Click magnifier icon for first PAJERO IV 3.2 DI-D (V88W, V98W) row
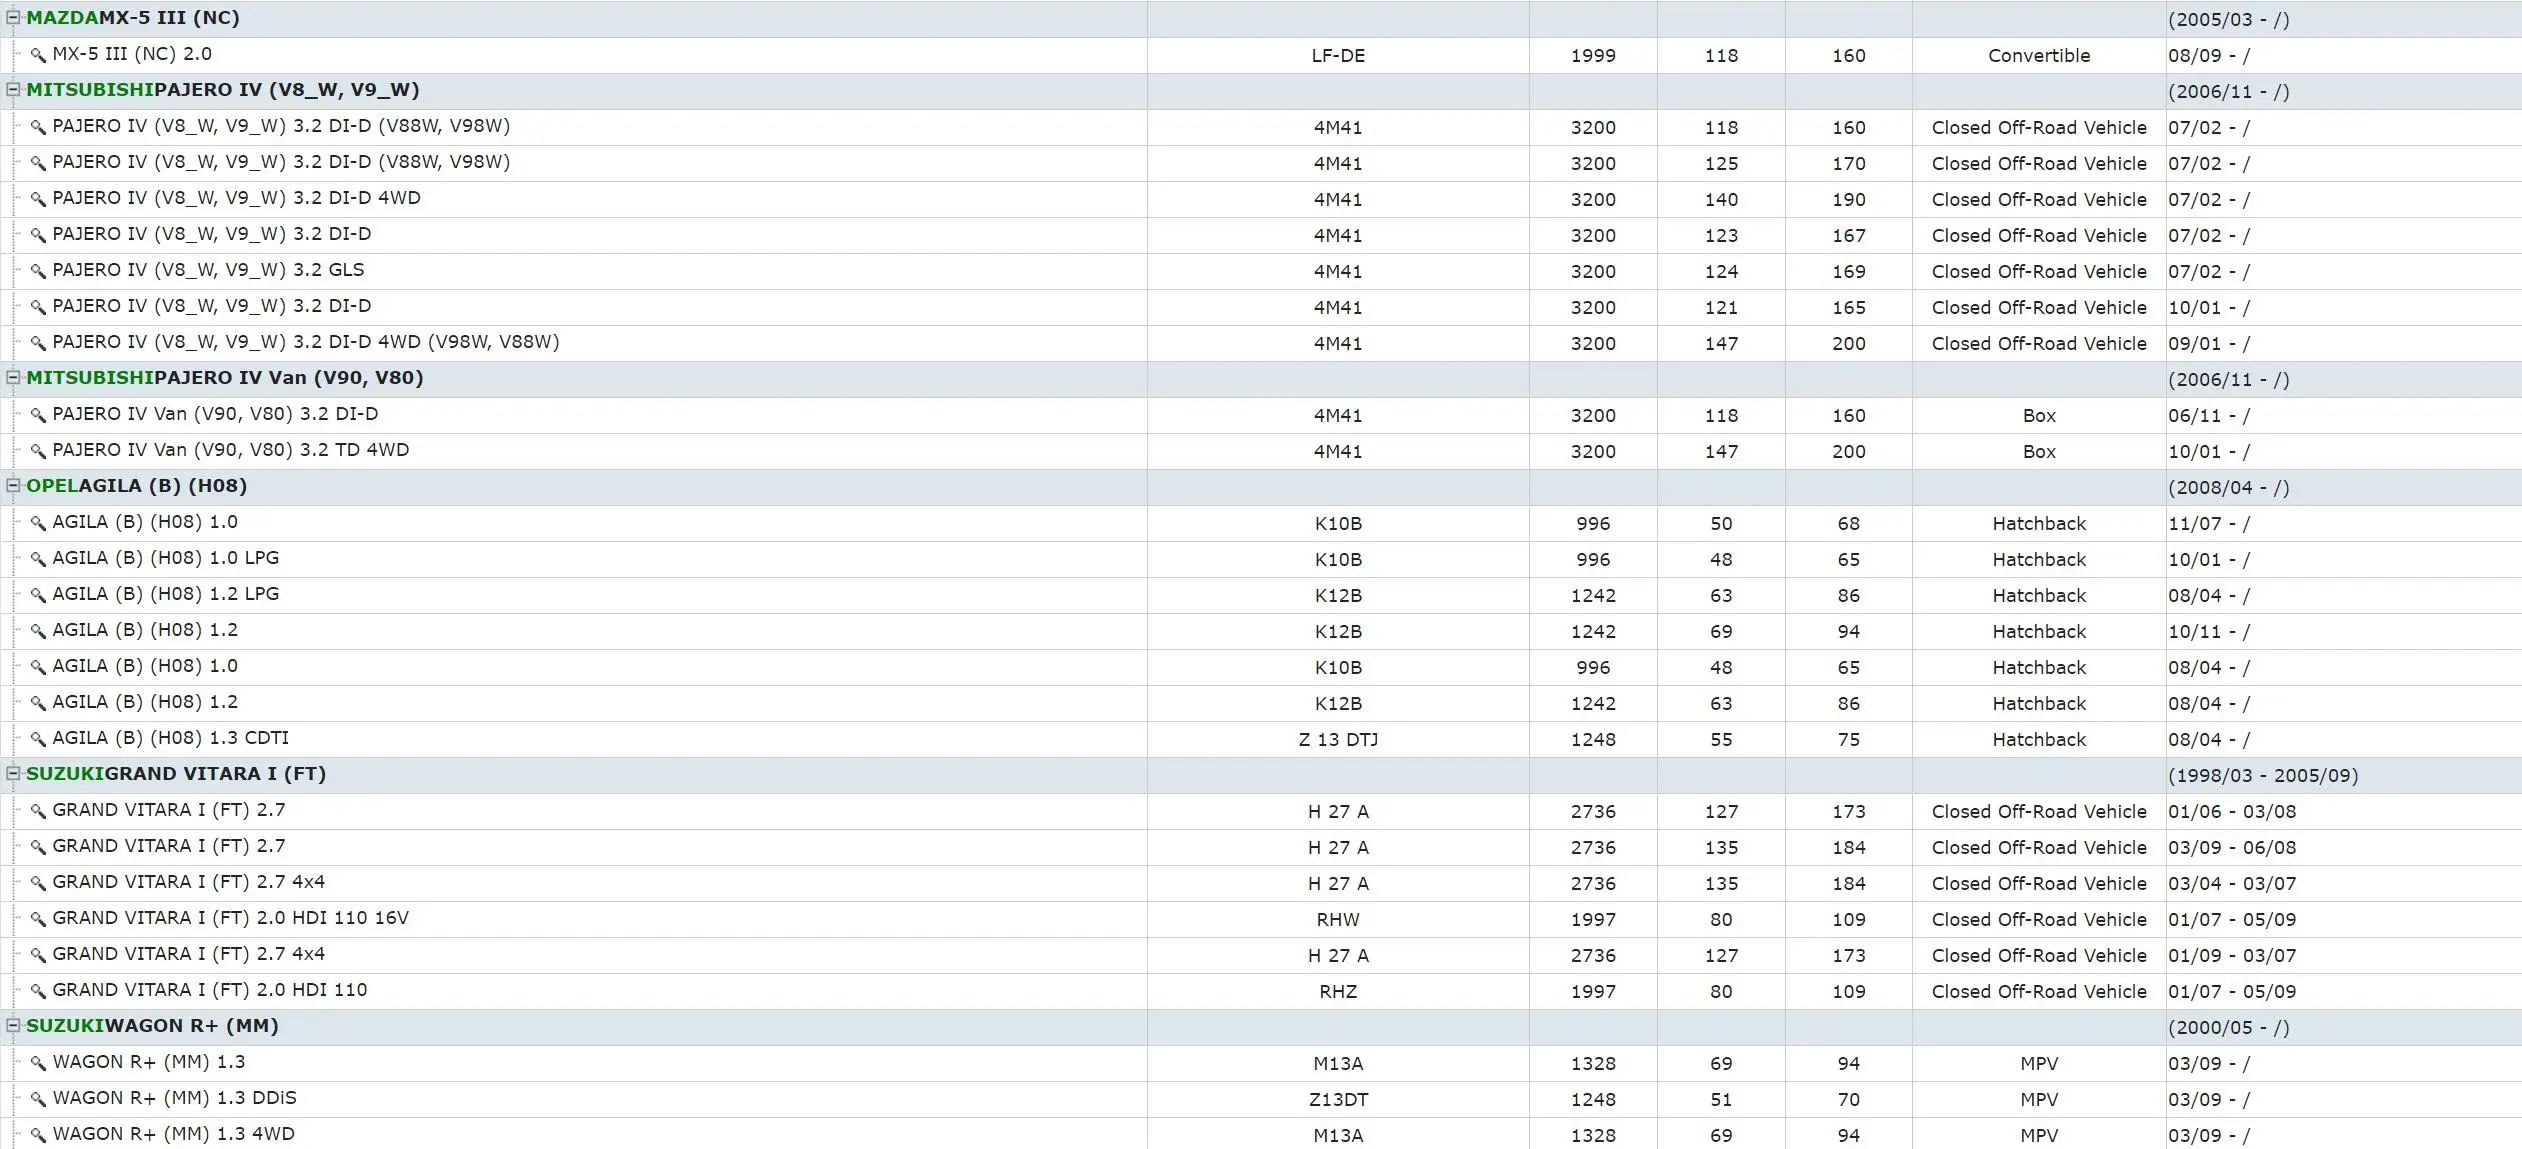This screenshot has width=2522, height=1149. 38,127
